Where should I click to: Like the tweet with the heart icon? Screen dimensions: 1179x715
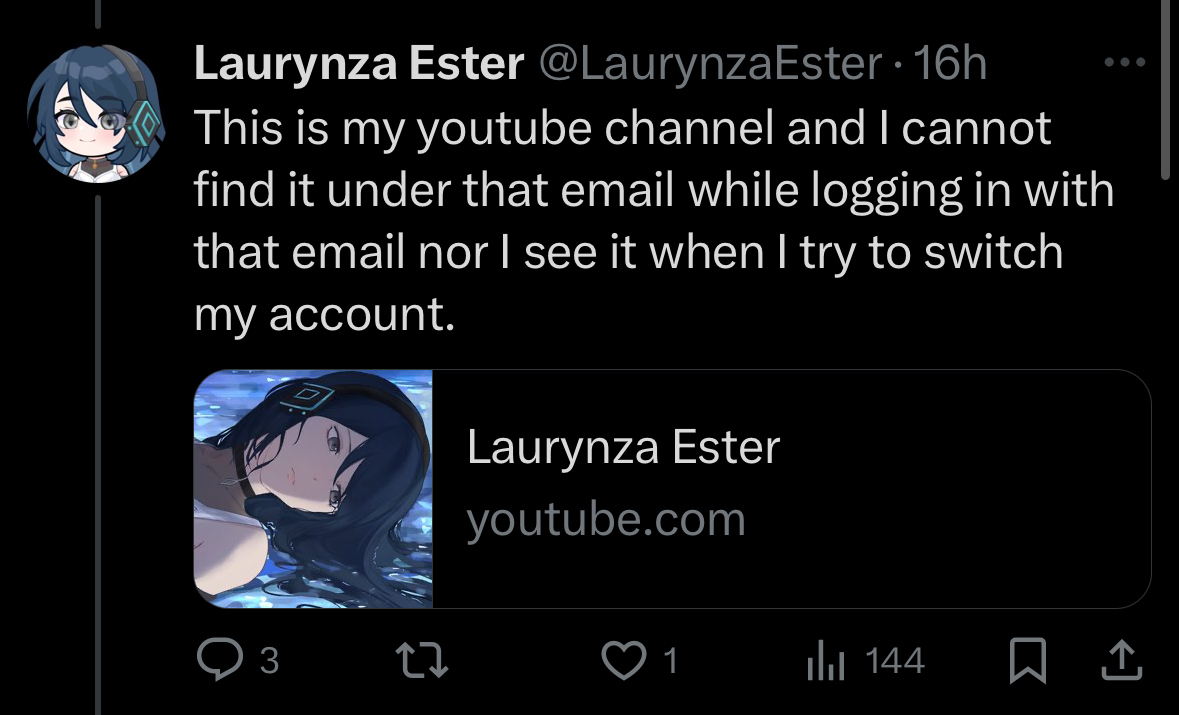[626, 661]
